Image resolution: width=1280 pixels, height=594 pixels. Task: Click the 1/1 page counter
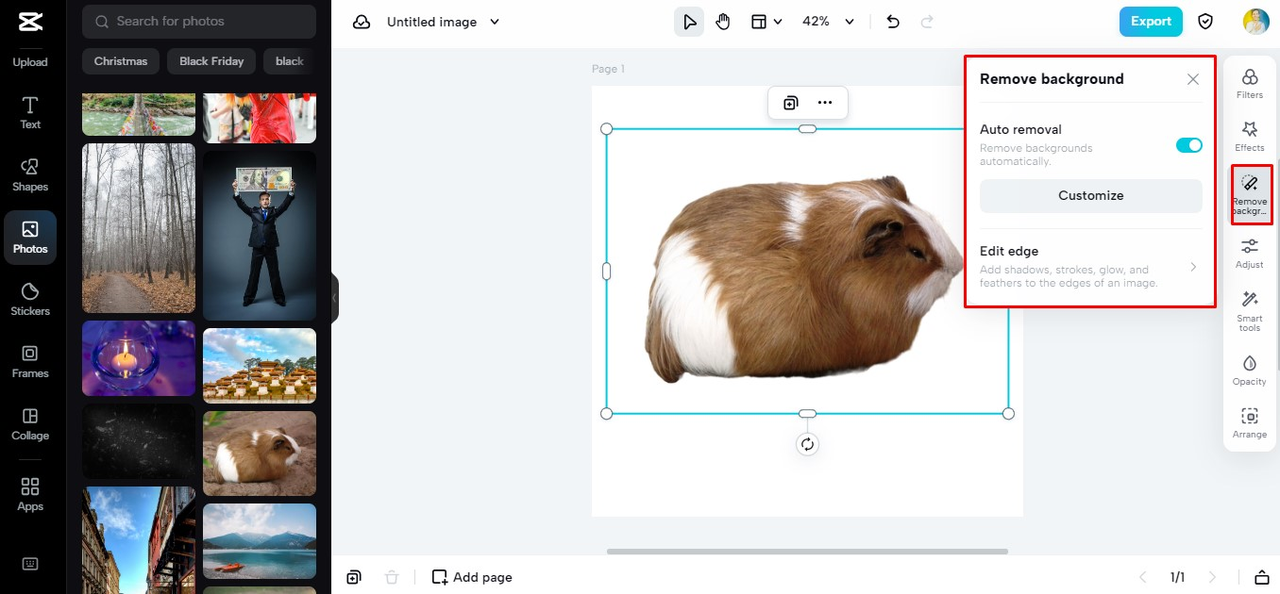click(1178, 577)
